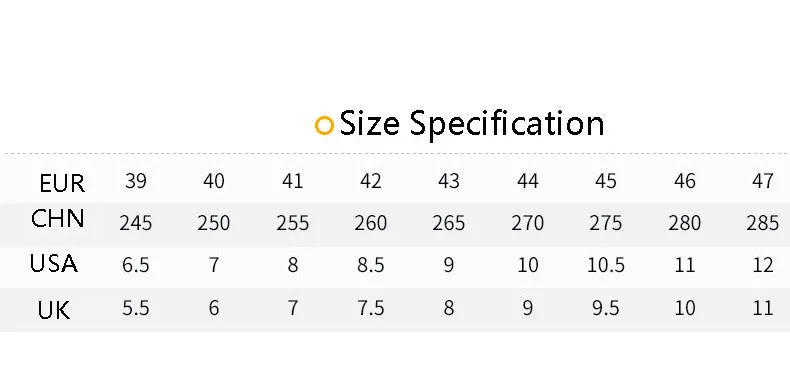790x369 pixels.
Task: Click CHN size 285 value
Action: [x=763, y=223]
